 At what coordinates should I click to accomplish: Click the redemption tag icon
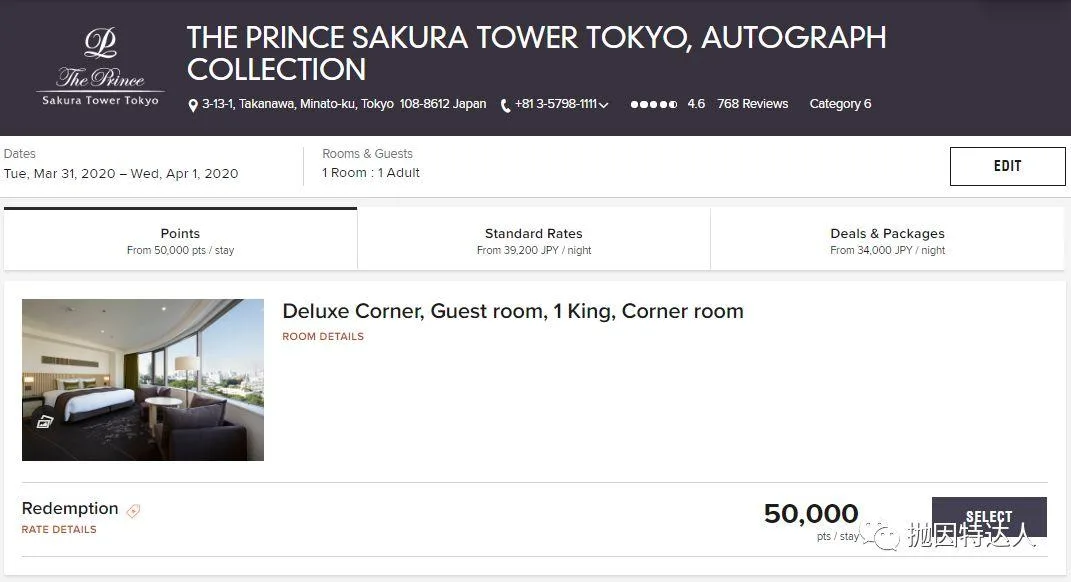[x=134, y=510]
